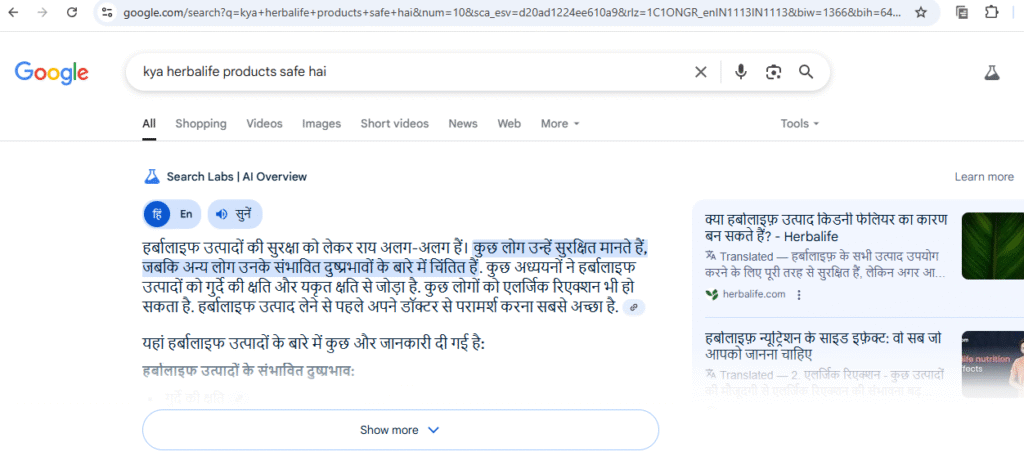Search by image with the Lens icon
This screenshot has width=1024, height=456.
774,72
